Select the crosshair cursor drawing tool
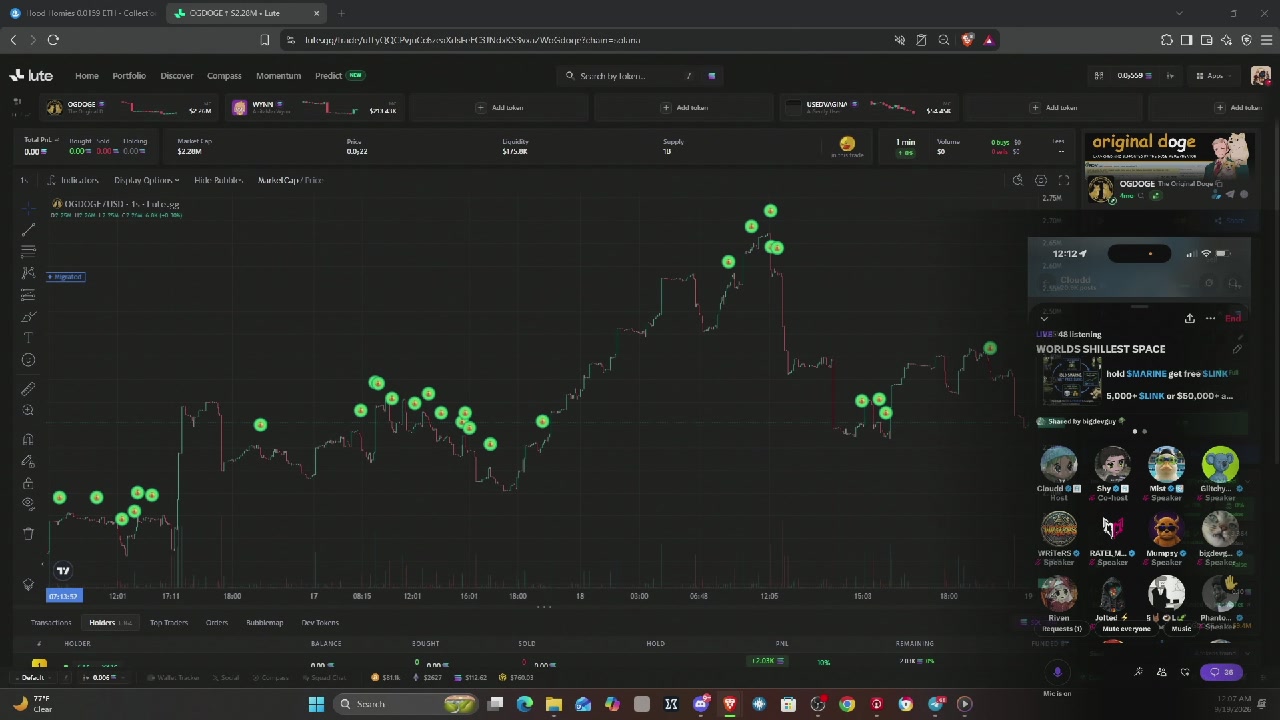The height and width of the screenshot is (720, 1280). point(28,207)
